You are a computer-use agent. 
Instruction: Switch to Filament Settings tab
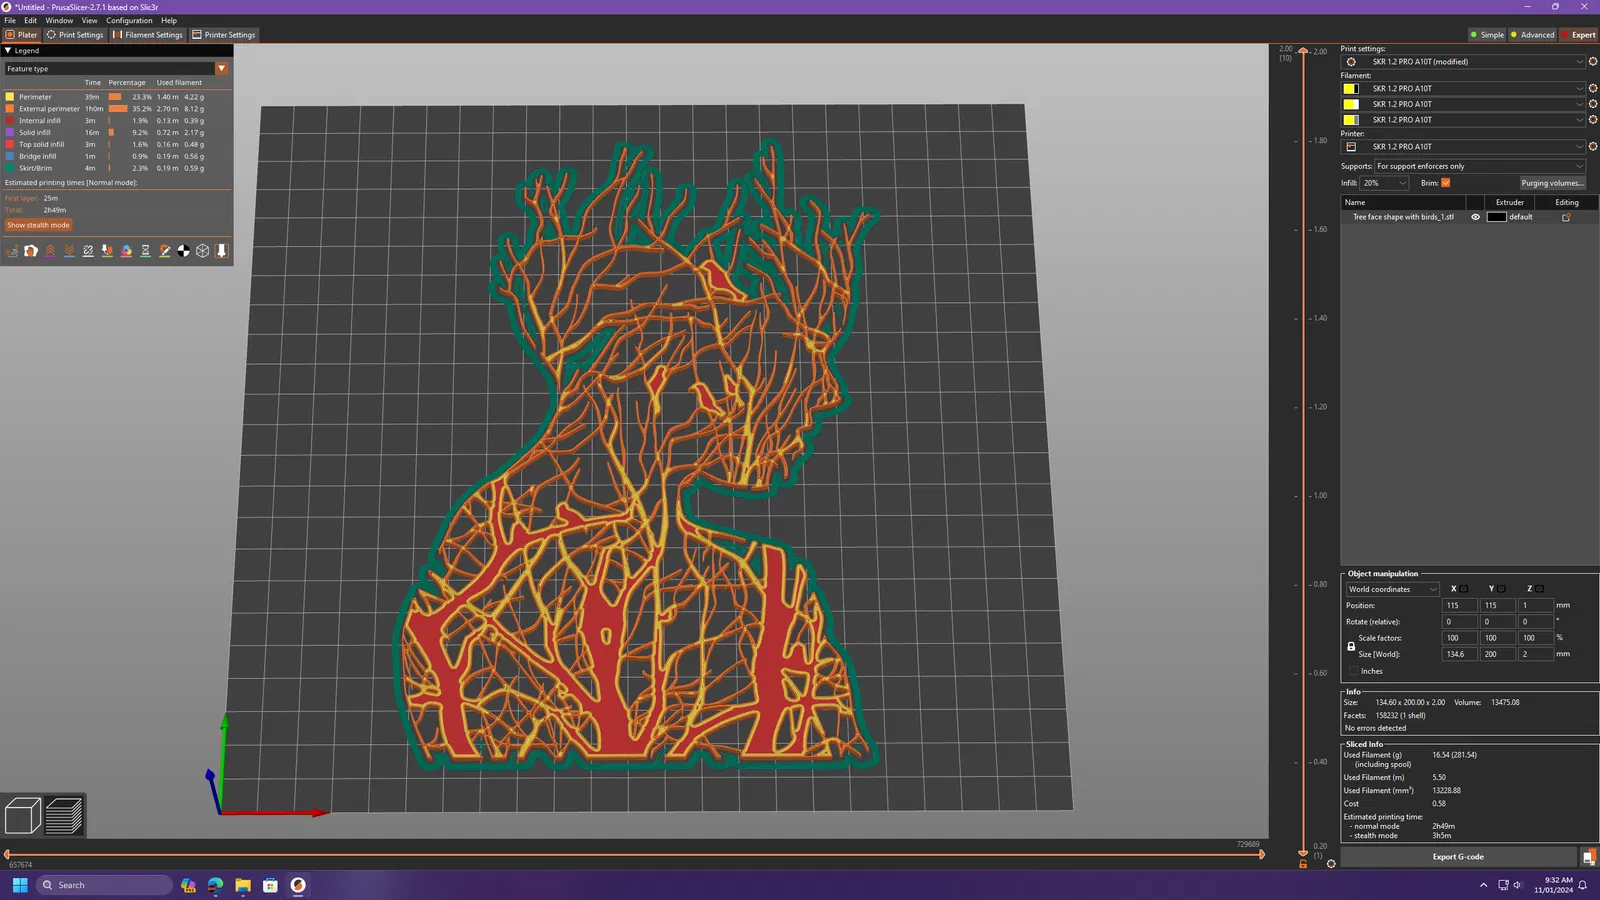click(148, 35)
